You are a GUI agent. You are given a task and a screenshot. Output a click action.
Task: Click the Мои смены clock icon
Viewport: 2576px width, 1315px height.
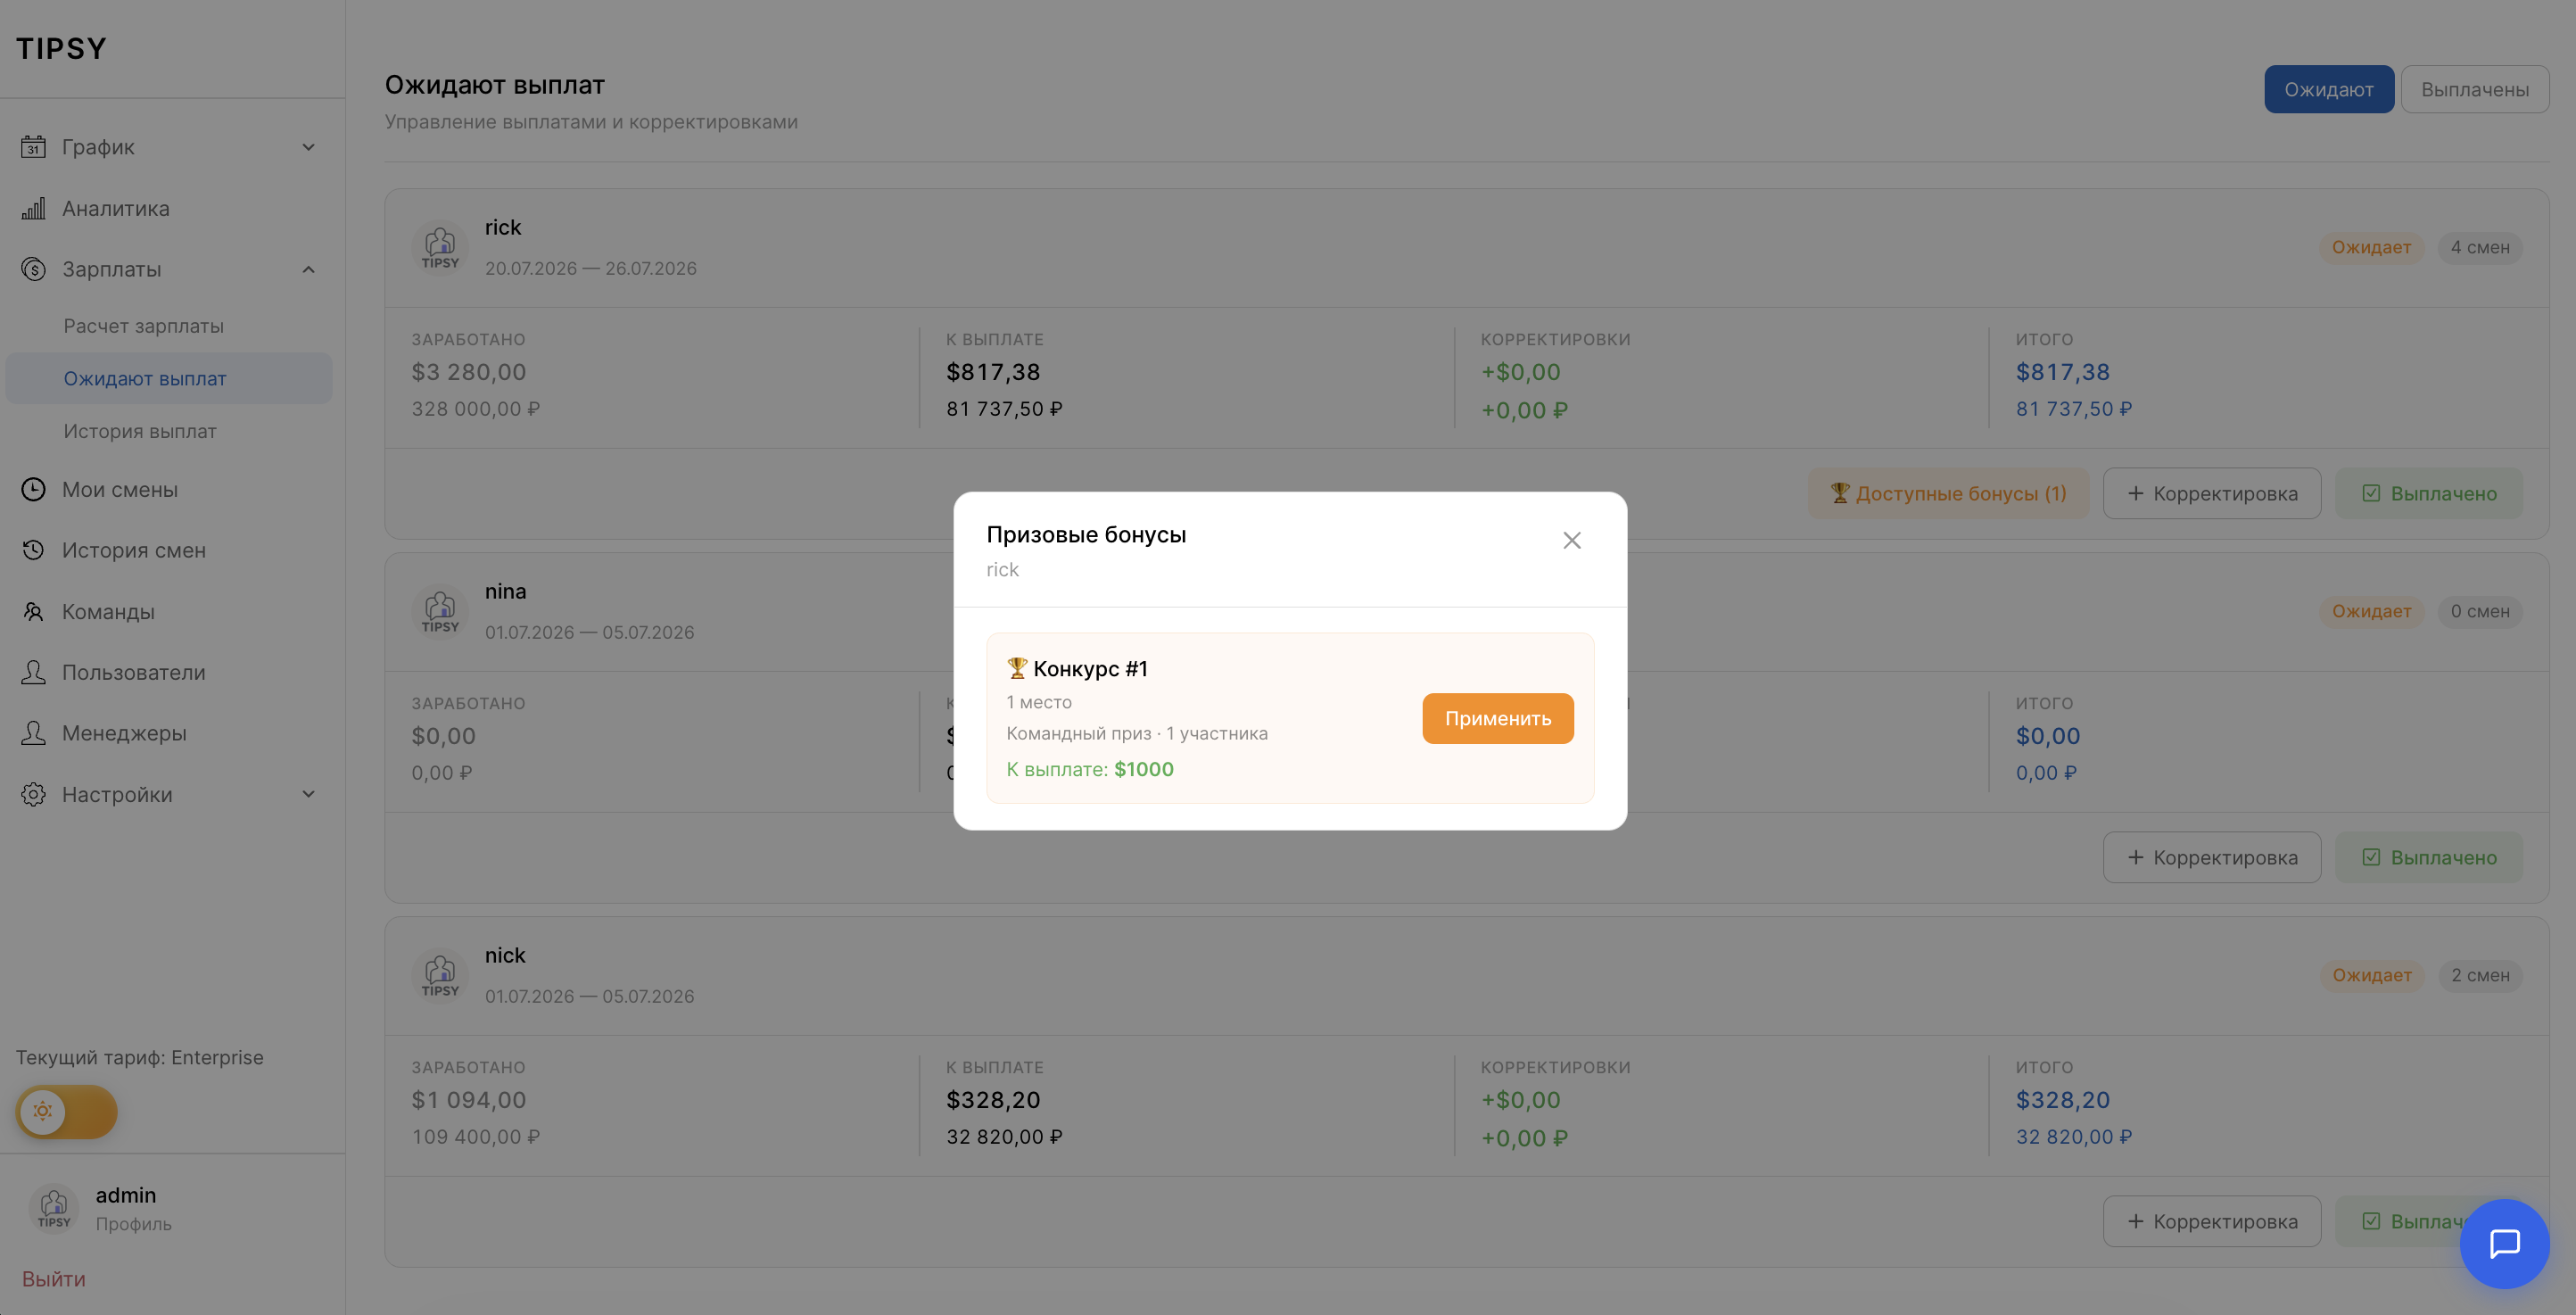pos(33,489)
